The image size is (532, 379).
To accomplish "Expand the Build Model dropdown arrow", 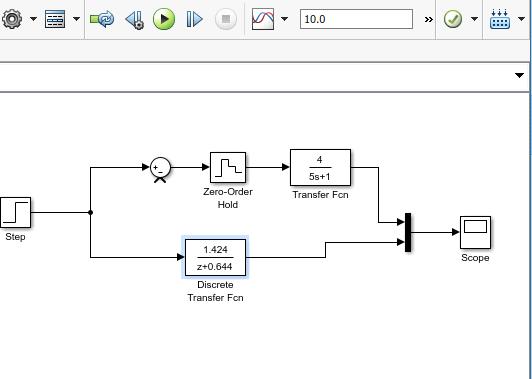I will coord(521,19).
